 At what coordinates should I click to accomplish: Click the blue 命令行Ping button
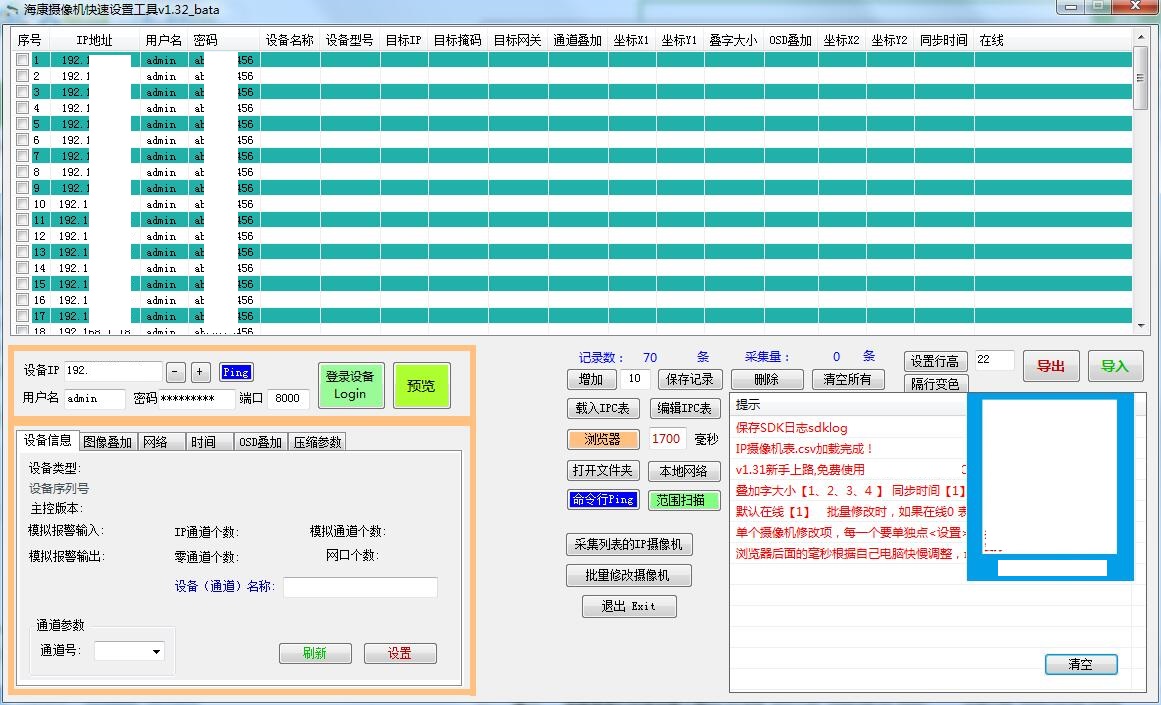coord(603,500)
